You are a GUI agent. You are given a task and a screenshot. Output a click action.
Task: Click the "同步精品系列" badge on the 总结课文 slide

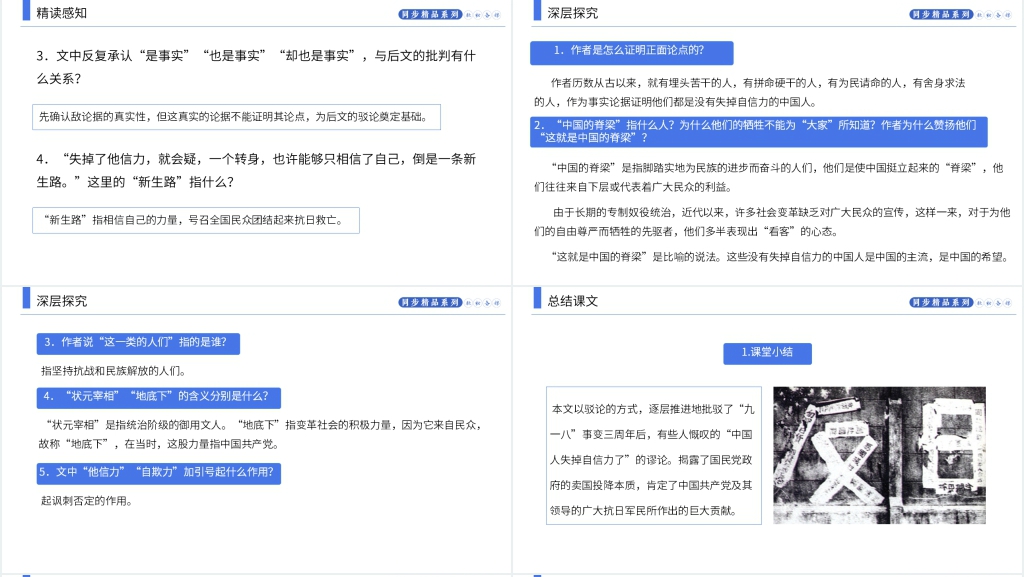pyautogui.click(x=941, y=302)
